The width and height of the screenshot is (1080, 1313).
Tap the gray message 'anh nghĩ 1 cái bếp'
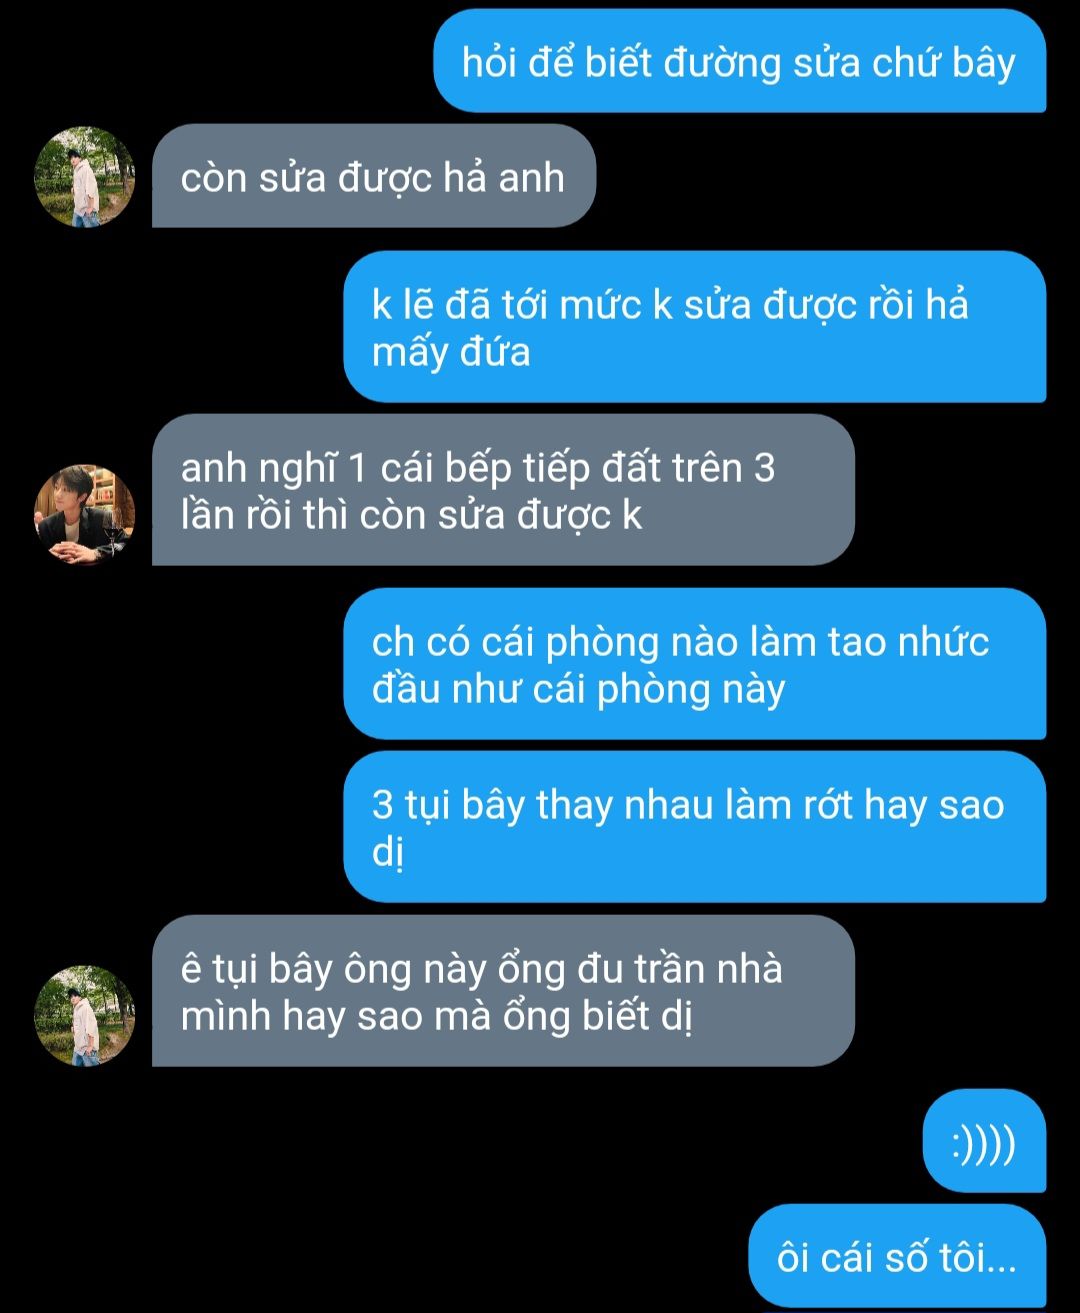click(x=503, y=490)
